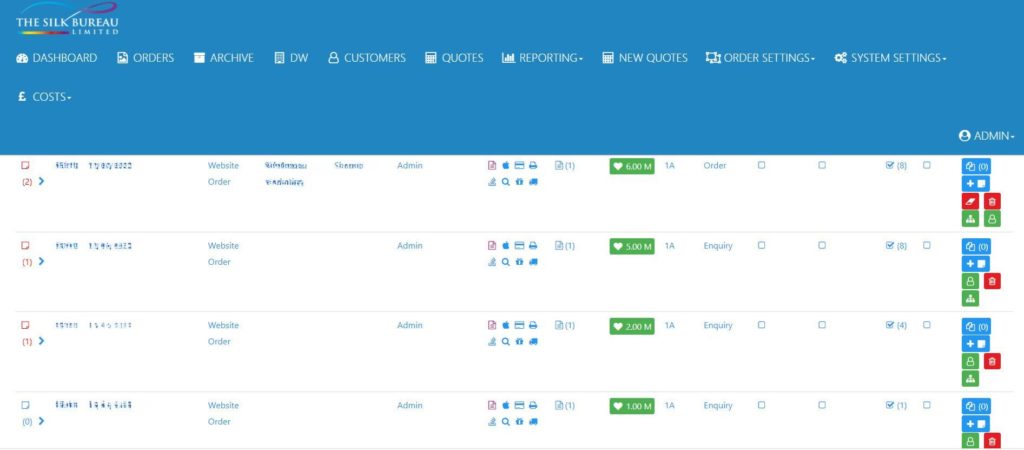The width and height of the screenshot is (1024, 450).
Task: Tick checkbox directly right of Order status
Action: pos(761,165)
